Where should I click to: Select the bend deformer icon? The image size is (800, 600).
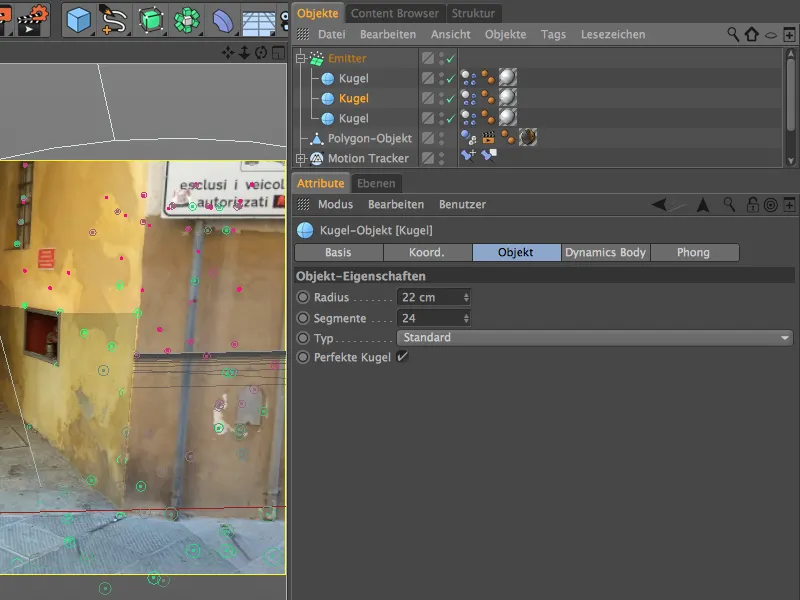224,19
